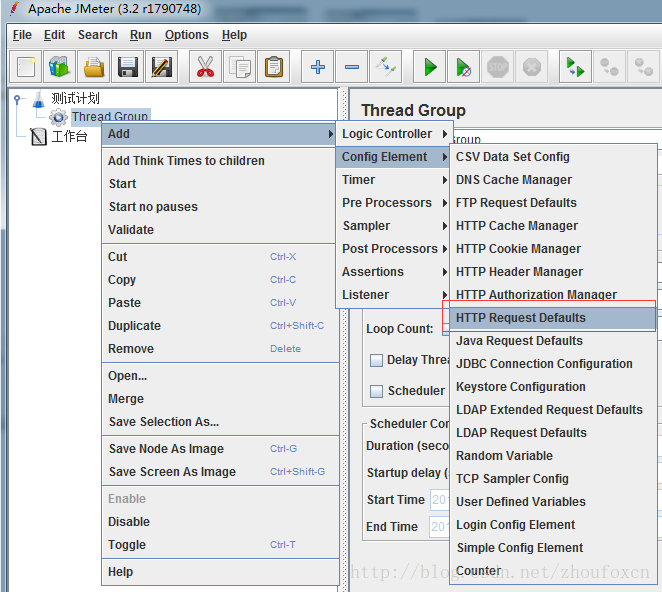Choose HTTP Cookie Manager from Config Element

[x=518, y=249]
